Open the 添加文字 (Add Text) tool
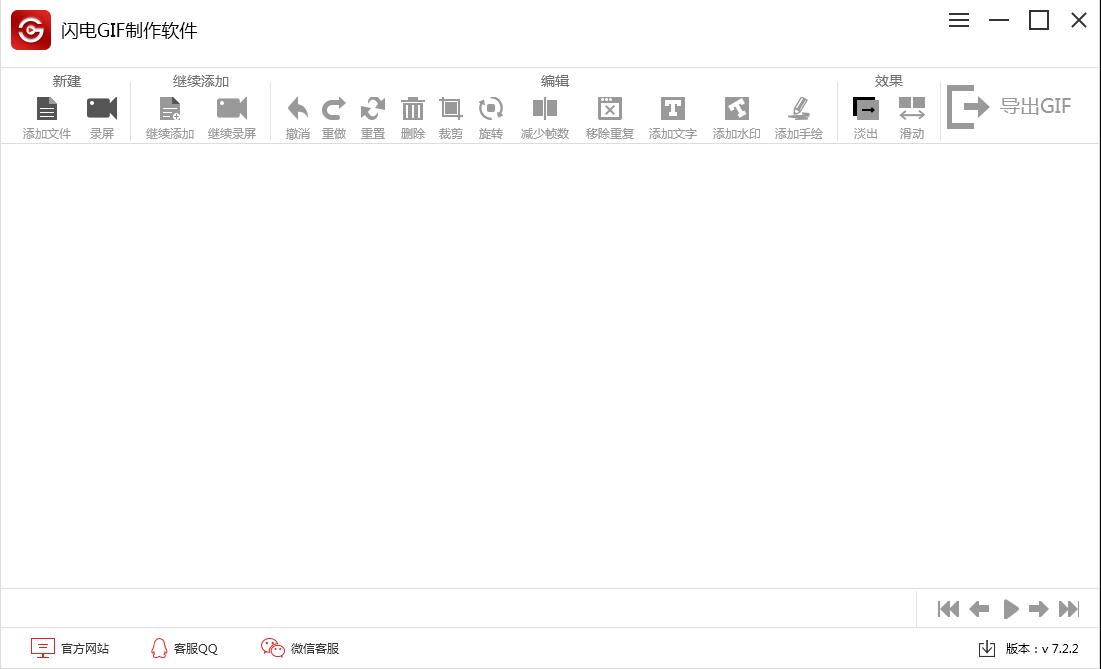The height and width of the screenshot is (669, 1101). pos(672,113)
